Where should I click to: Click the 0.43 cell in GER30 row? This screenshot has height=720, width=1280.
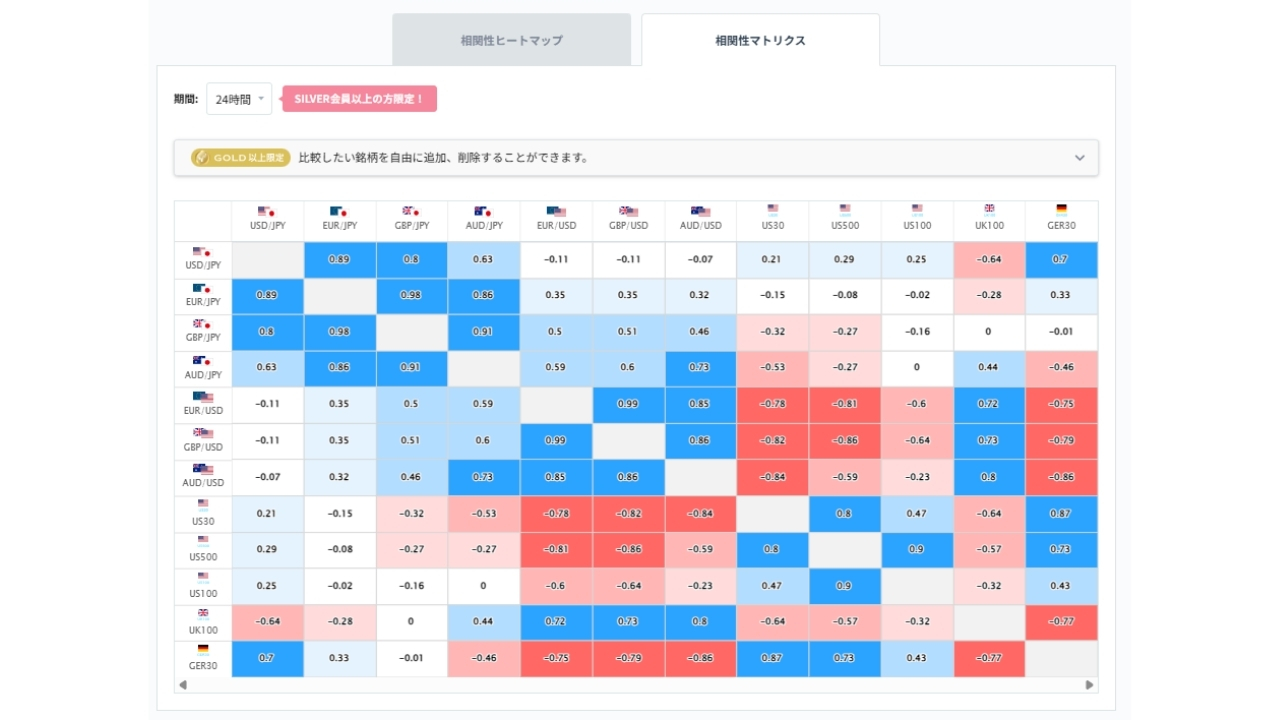(917, 658)
